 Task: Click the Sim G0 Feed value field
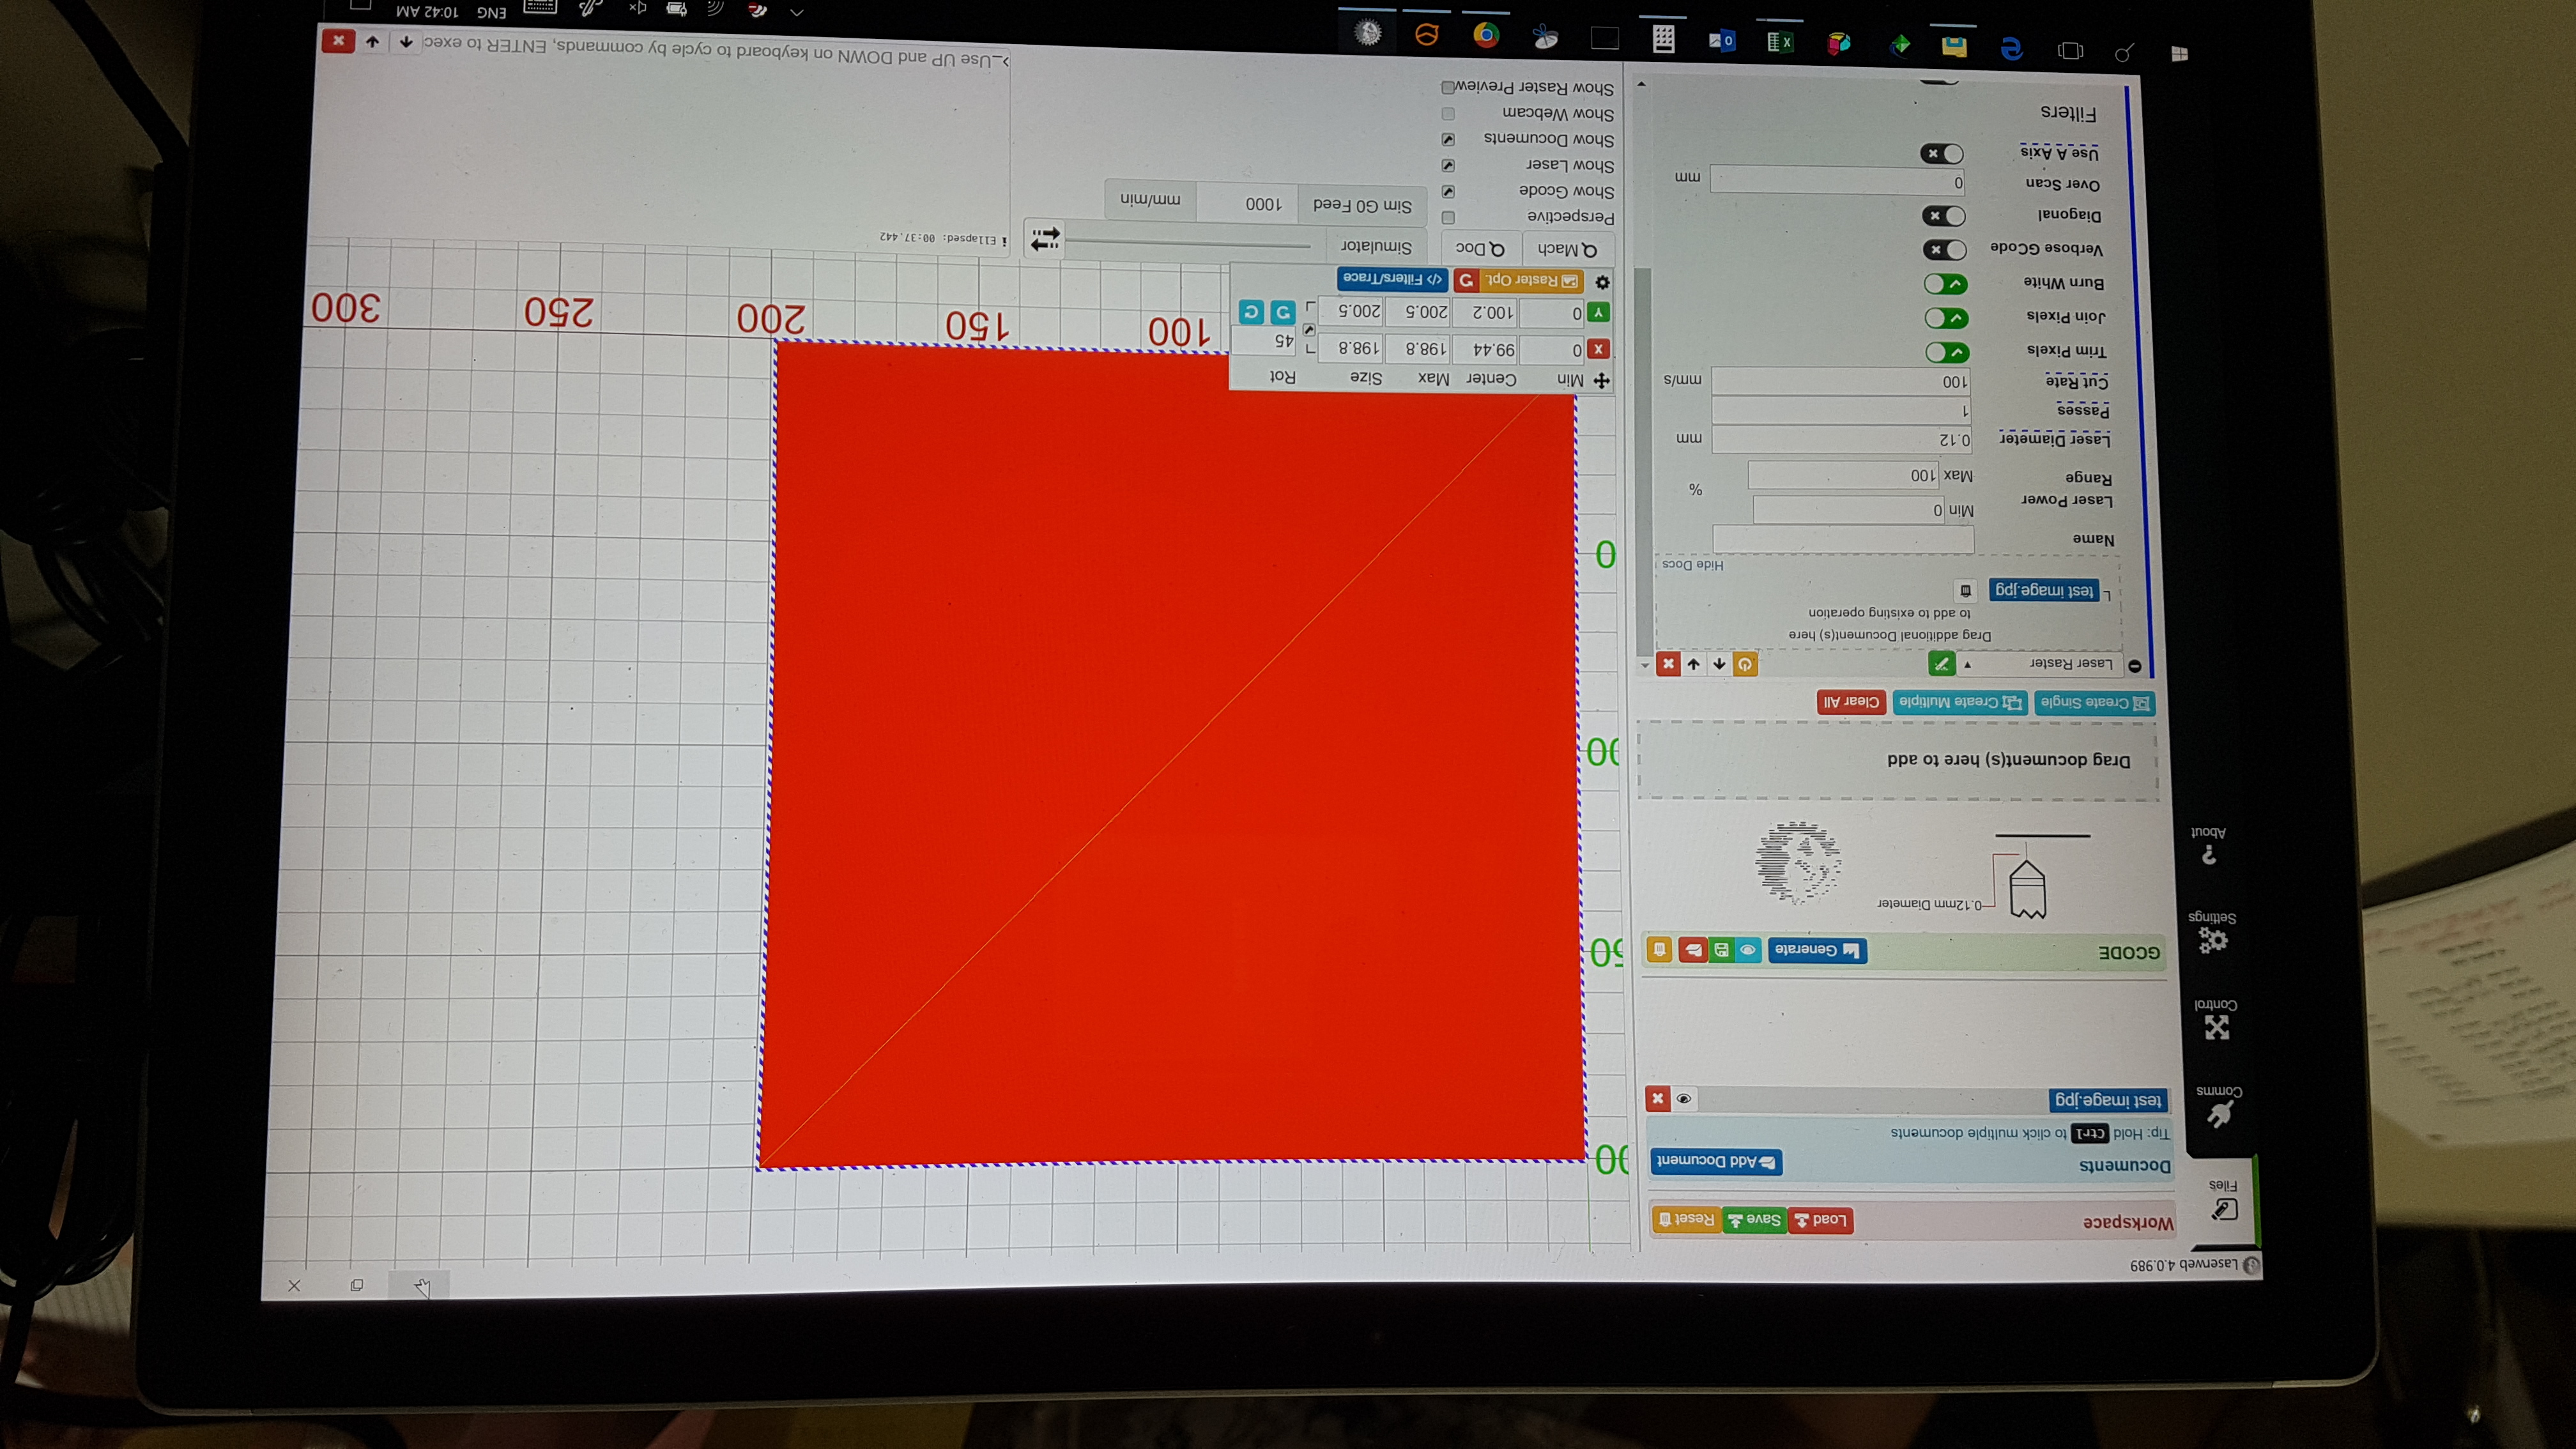tap(1247, 203)
